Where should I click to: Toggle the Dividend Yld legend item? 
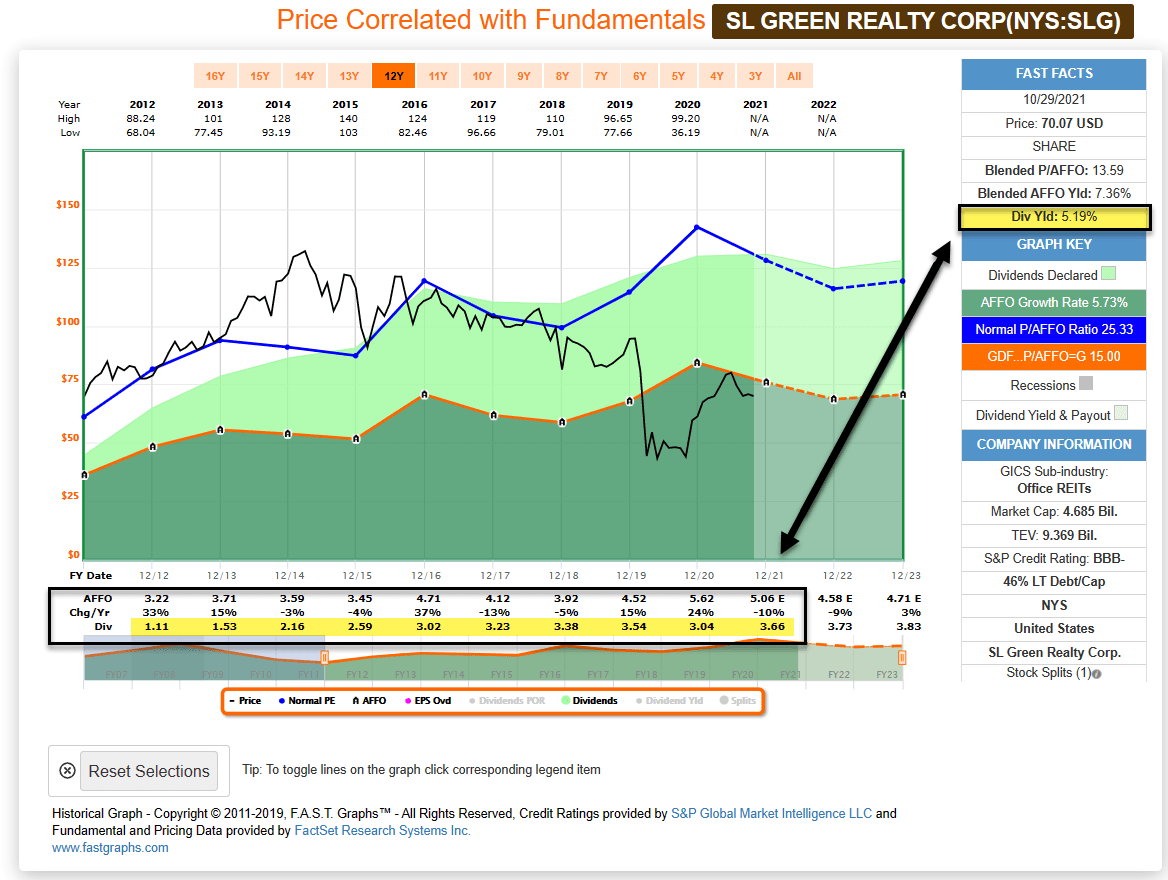(670, 701)
